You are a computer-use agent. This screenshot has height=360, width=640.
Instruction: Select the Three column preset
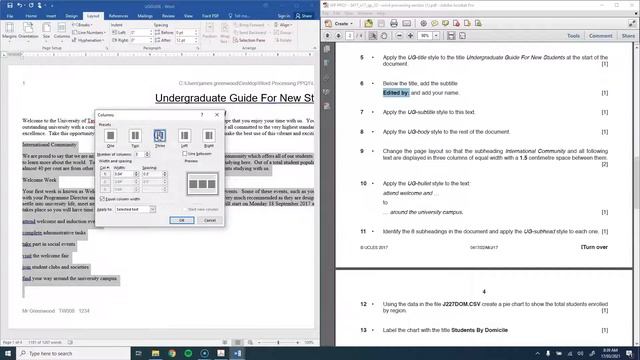(160, 138)
